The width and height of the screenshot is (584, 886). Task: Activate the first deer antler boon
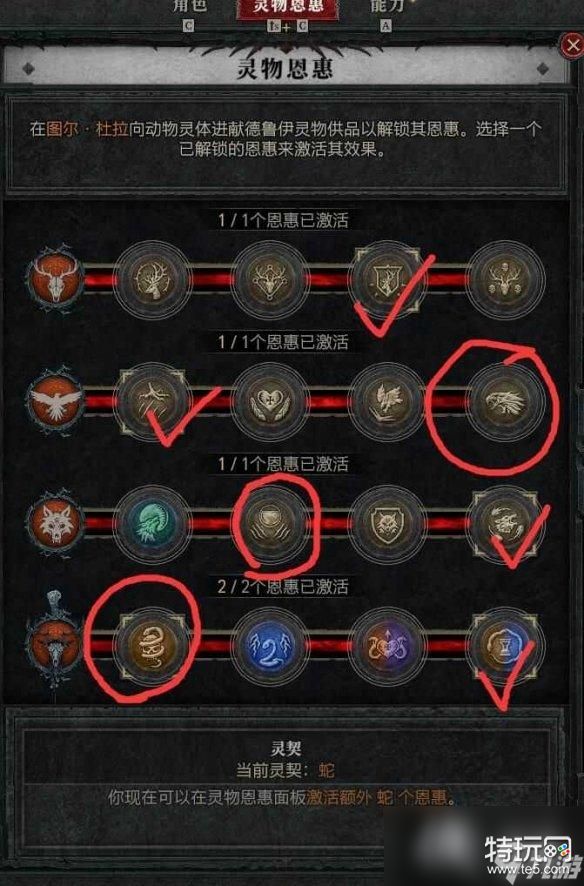[152, 279]
